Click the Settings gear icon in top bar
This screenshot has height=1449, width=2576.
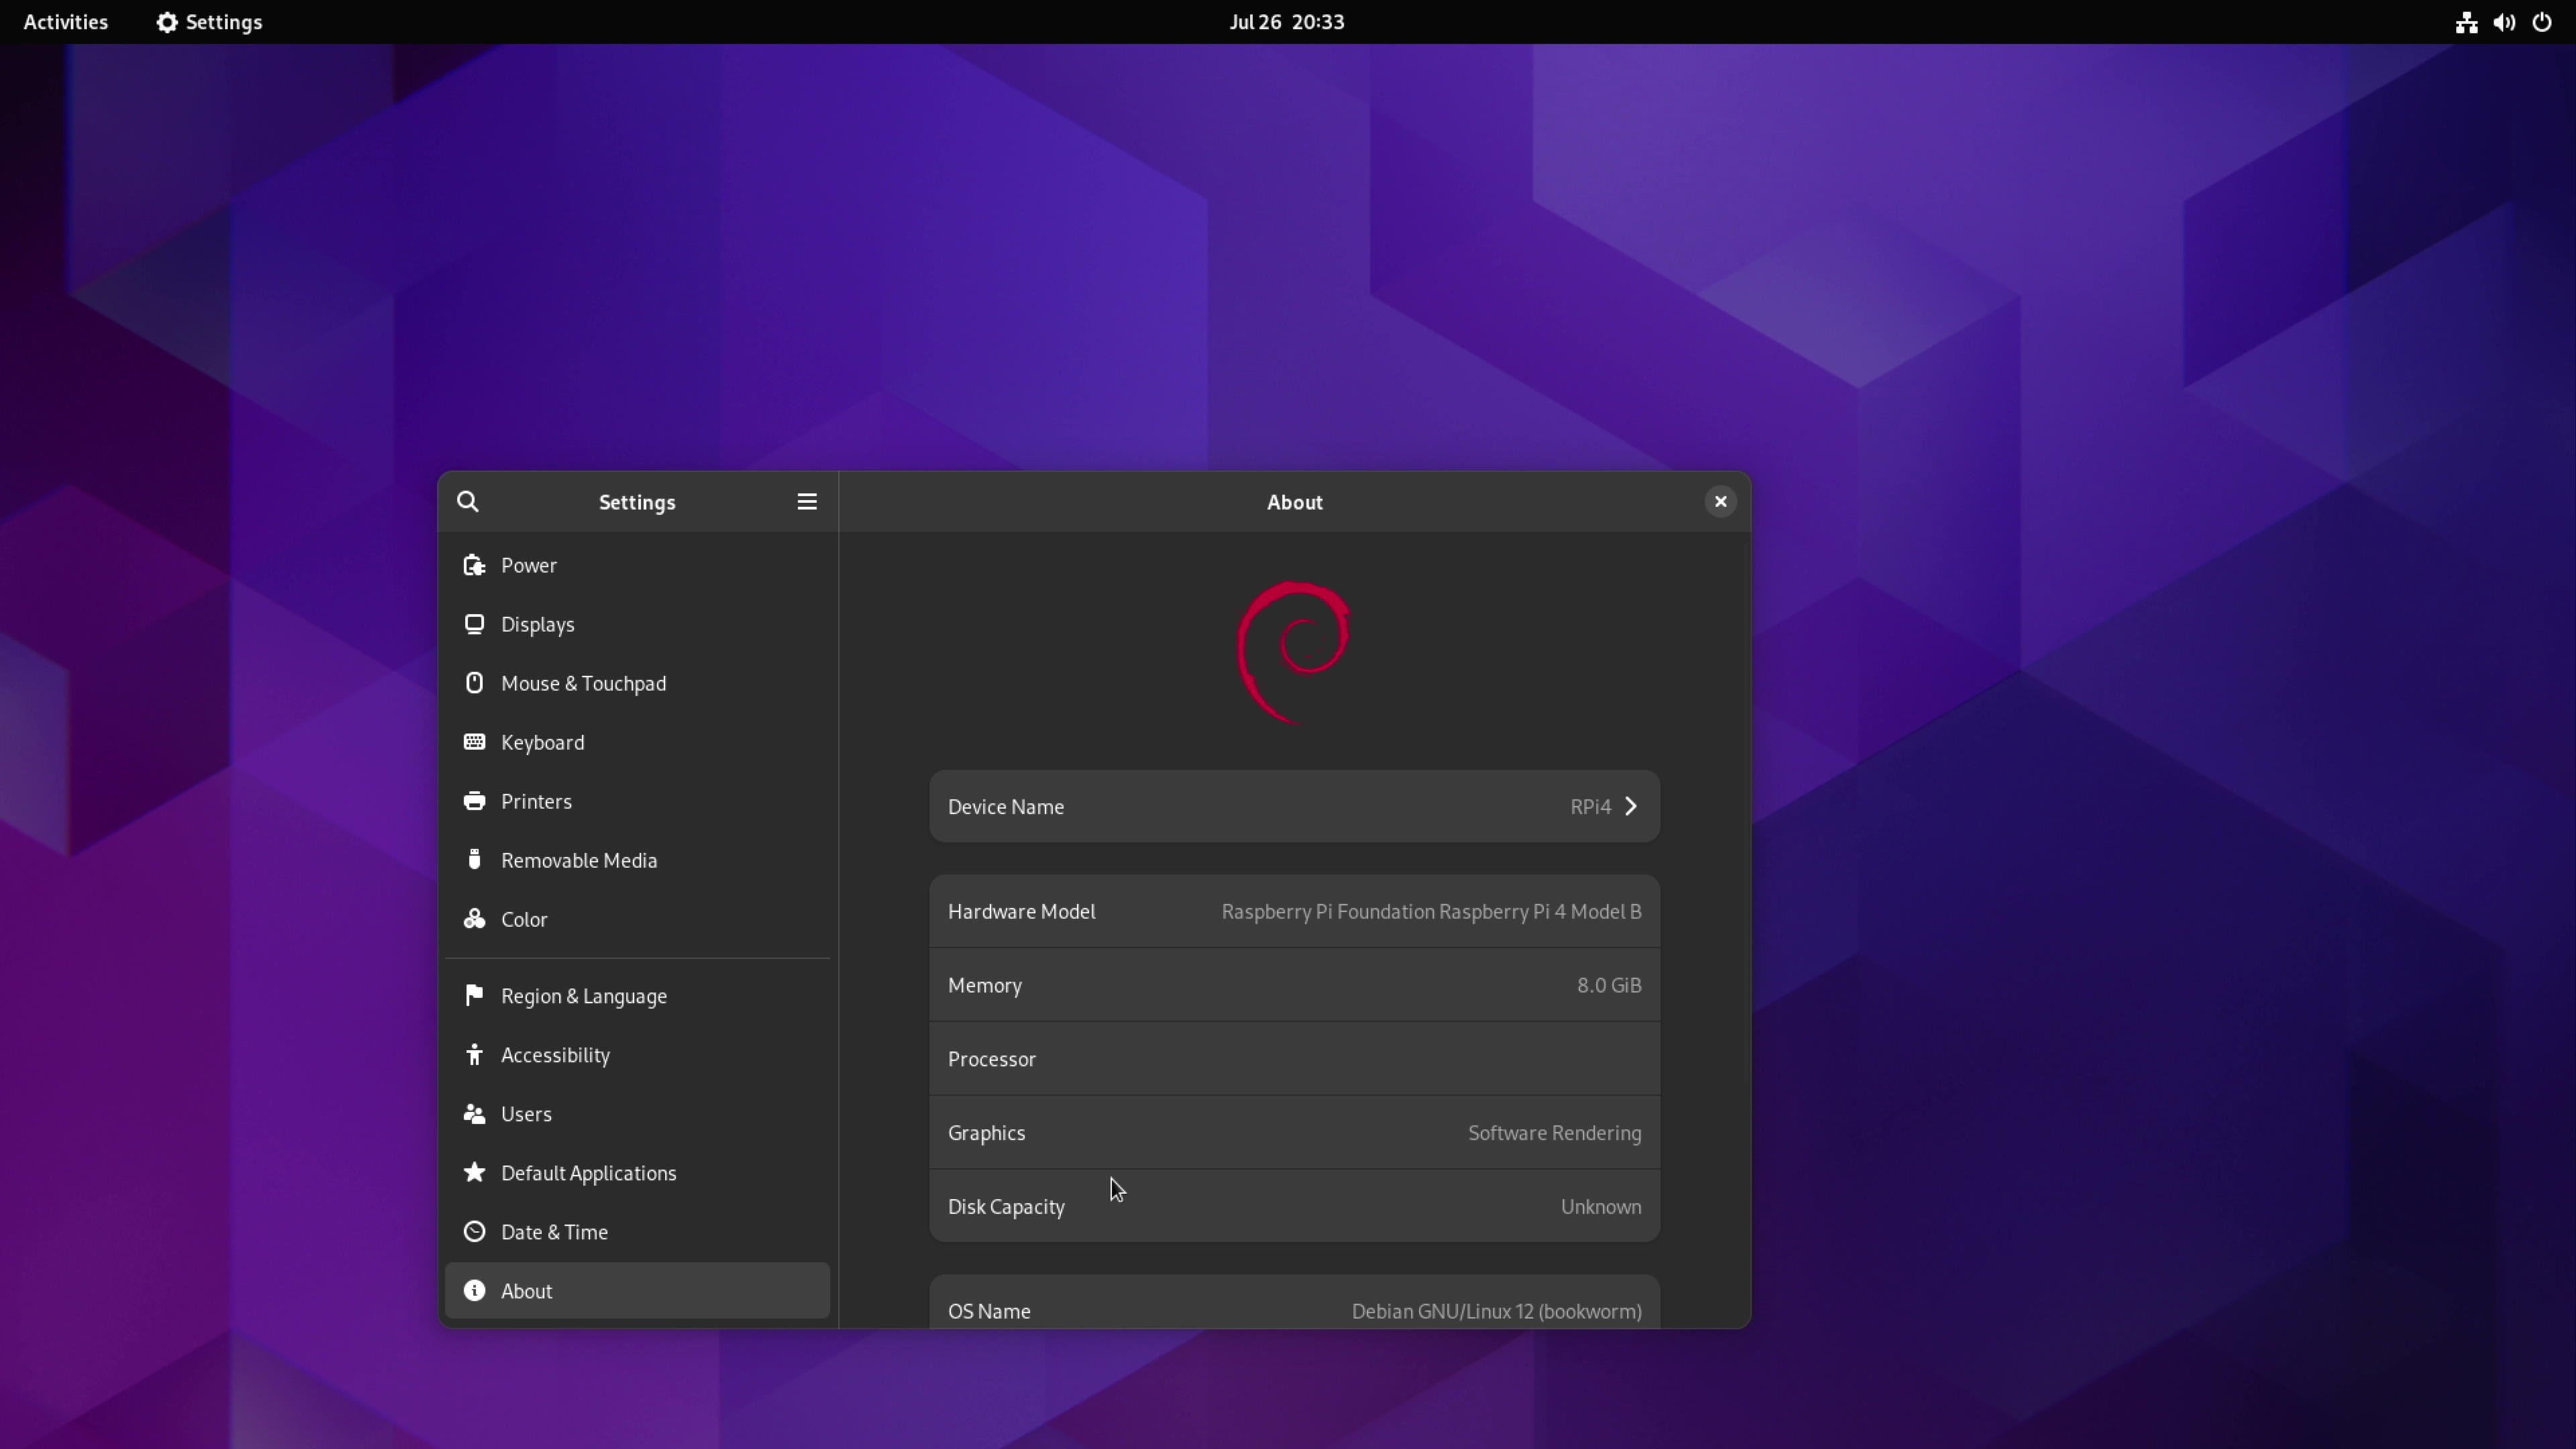(167, 22)
